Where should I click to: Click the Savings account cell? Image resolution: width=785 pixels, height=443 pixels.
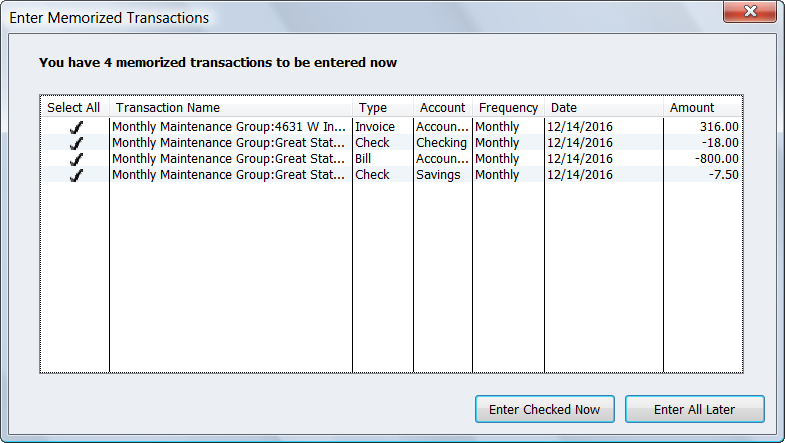coord(438,175)
